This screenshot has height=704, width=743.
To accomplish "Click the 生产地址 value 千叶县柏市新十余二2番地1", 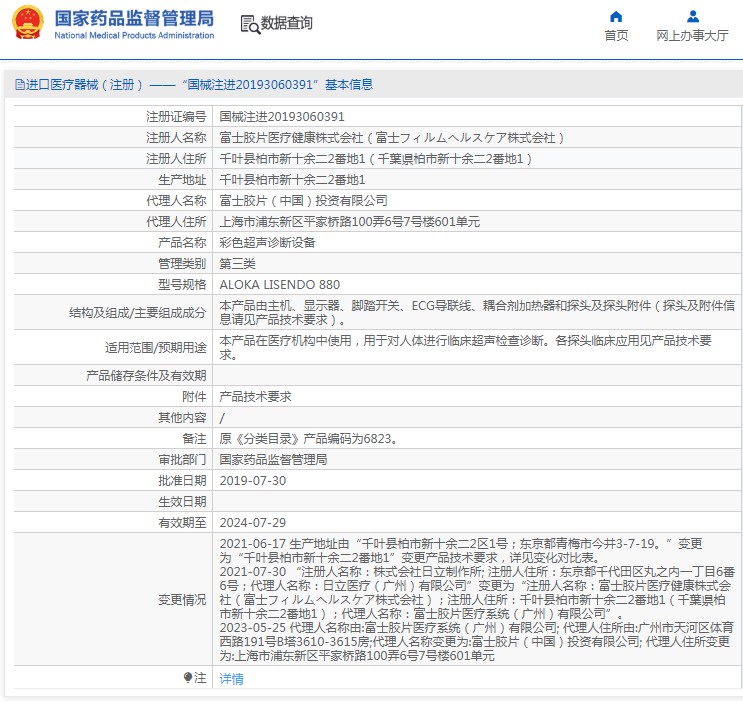I will tap(292, 180).
